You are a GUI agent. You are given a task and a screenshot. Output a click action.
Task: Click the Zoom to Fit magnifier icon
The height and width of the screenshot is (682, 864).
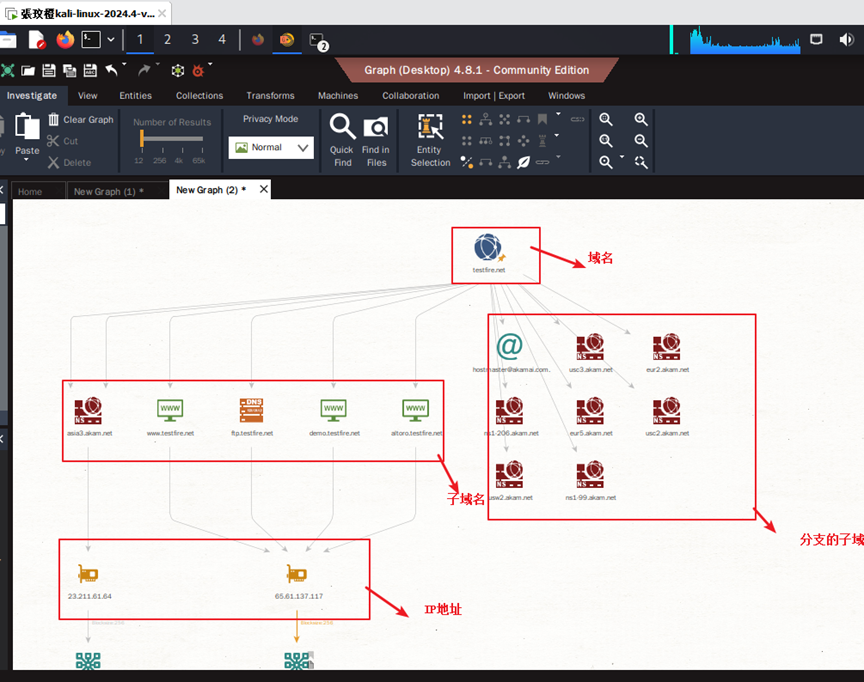click(606, 119)
